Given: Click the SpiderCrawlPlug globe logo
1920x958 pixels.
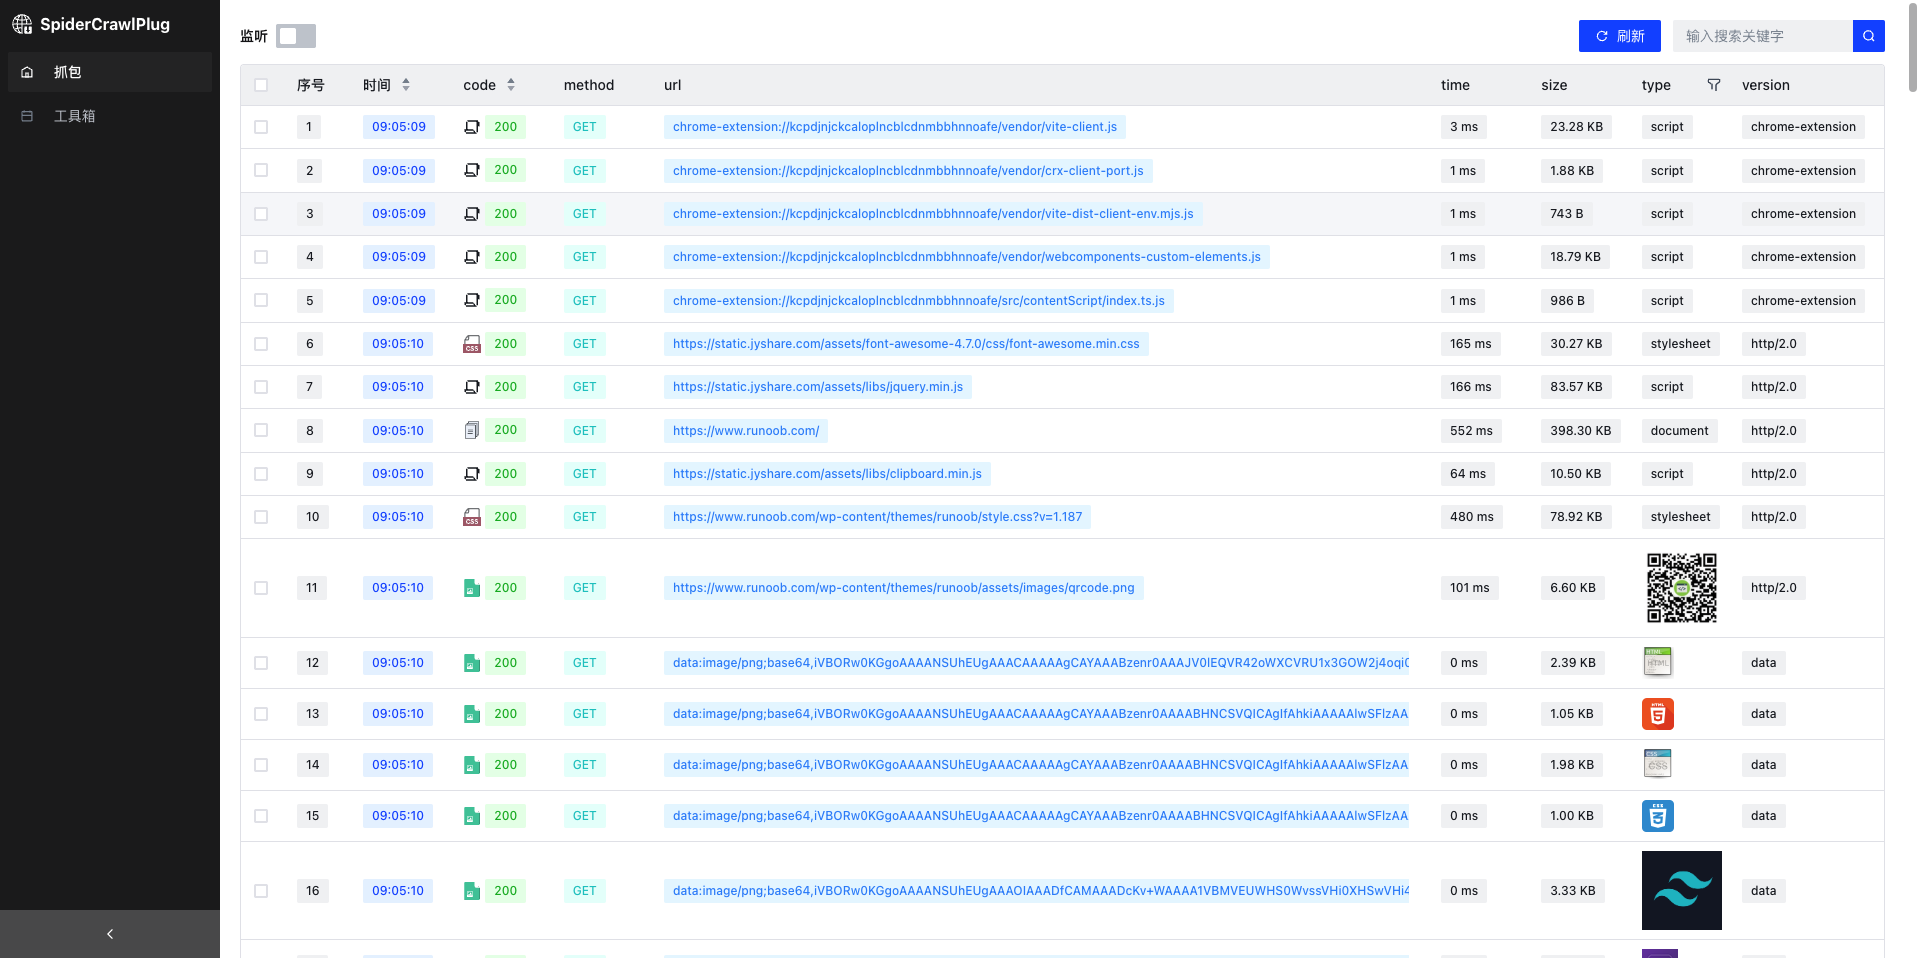Looking at the screenshot, I should (x=22, y=24).
